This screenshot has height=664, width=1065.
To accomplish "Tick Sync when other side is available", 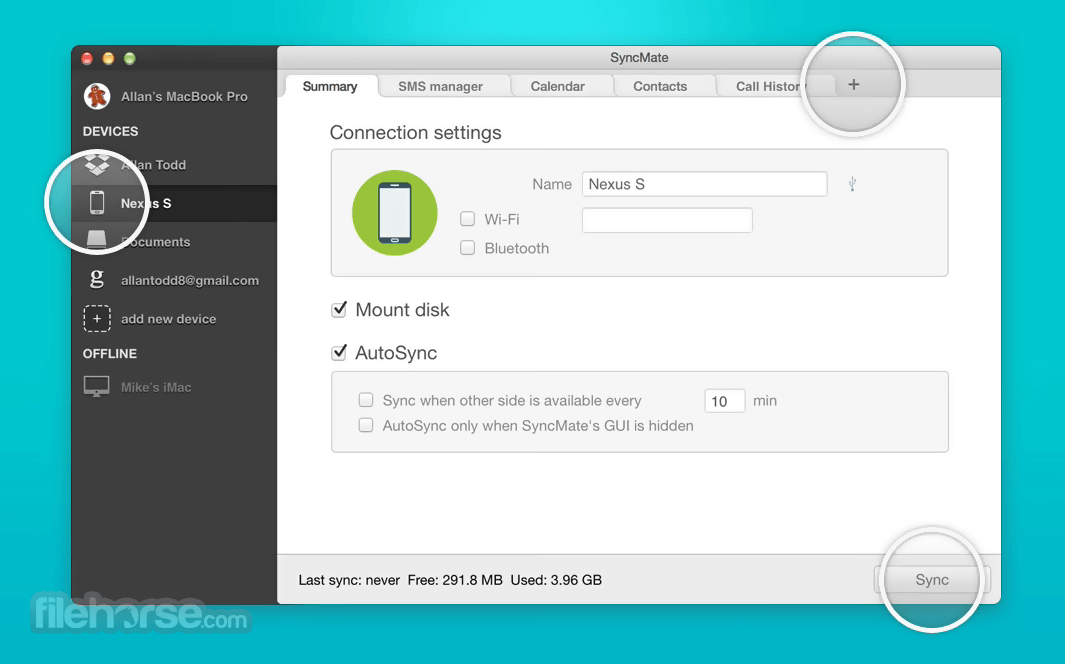I will tap(366, 400).
